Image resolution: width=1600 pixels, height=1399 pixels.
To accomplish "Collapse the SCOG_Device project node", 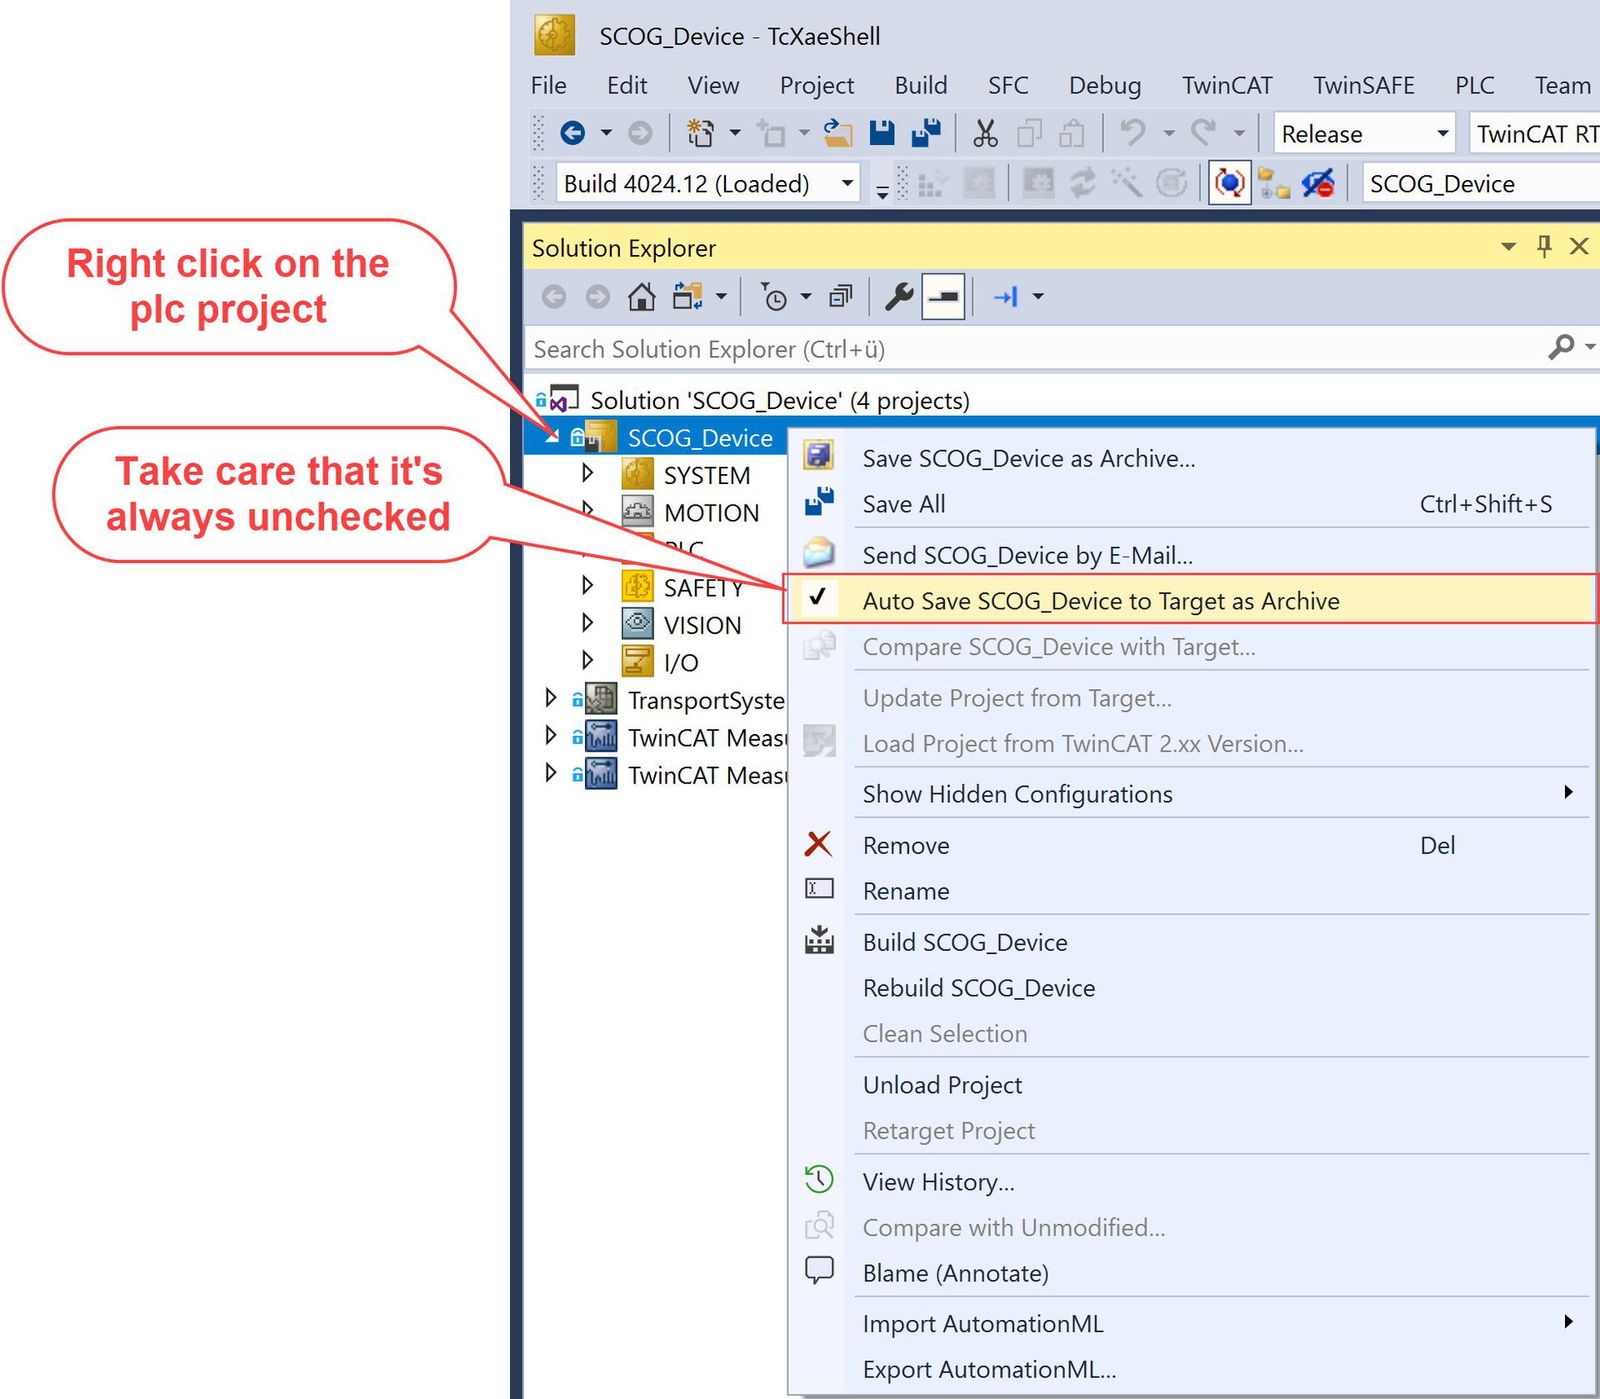I will coord(552,437).
